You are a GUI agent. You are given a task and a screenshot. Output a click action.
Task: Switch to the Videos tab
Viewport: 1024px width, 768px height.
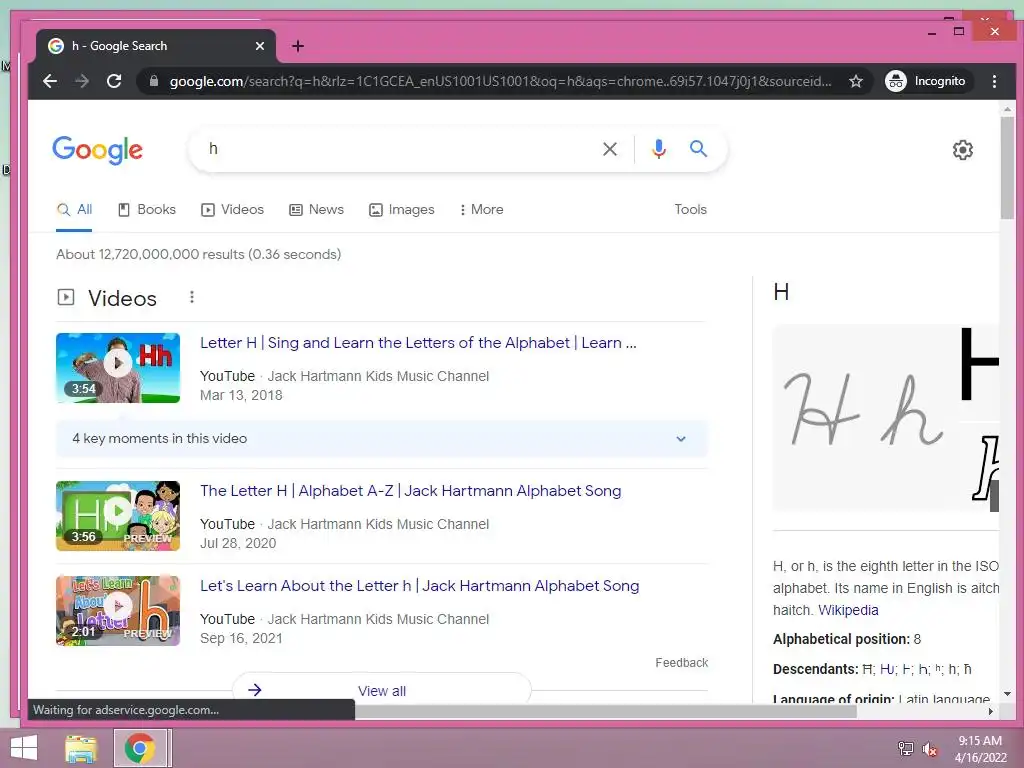(232, 210)
